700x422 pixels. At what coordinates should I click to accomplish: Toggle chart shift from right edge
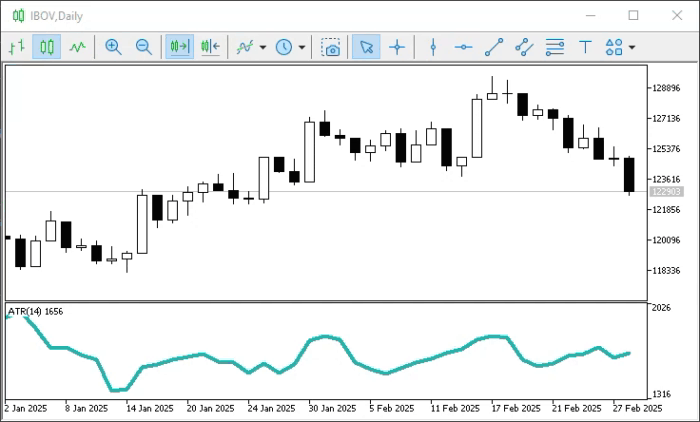coord(210,46)
